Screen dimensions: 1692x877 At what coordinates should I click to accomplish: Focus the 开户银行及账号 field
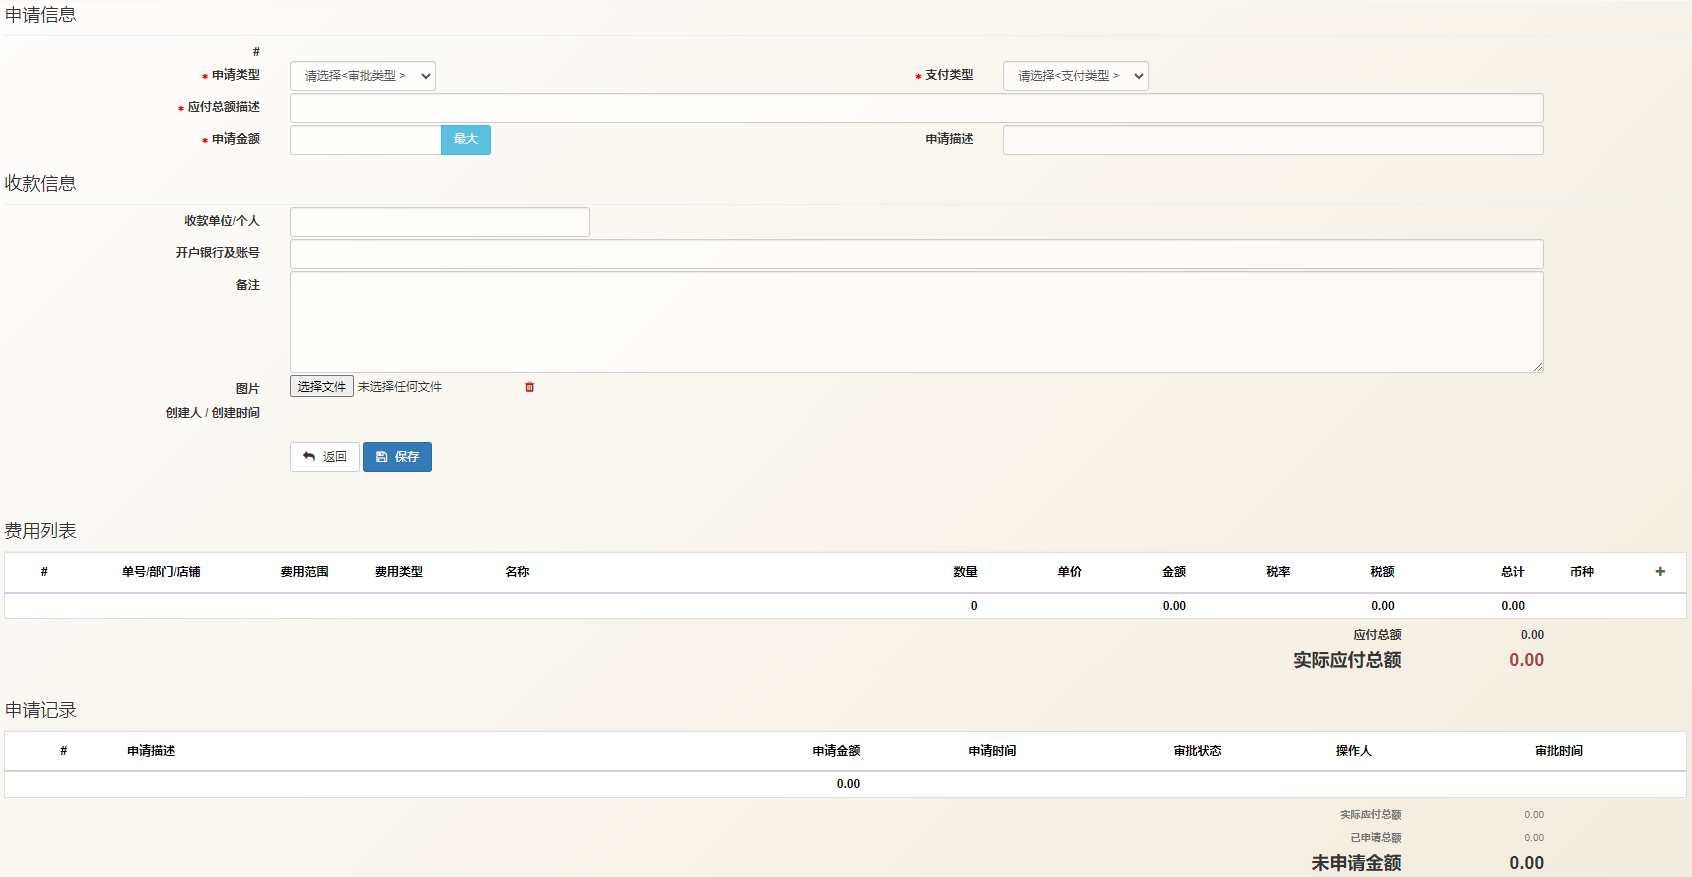coord(916,254)
